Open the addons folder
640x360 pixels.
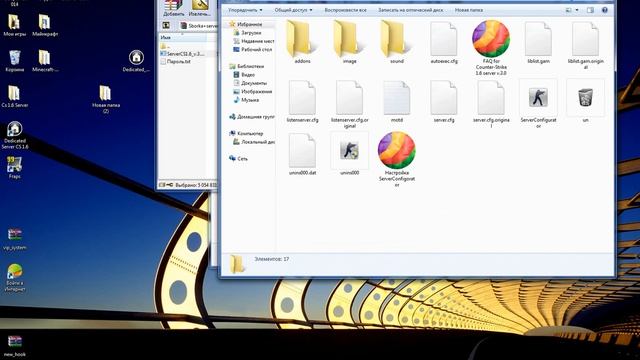tap(302, 43)
